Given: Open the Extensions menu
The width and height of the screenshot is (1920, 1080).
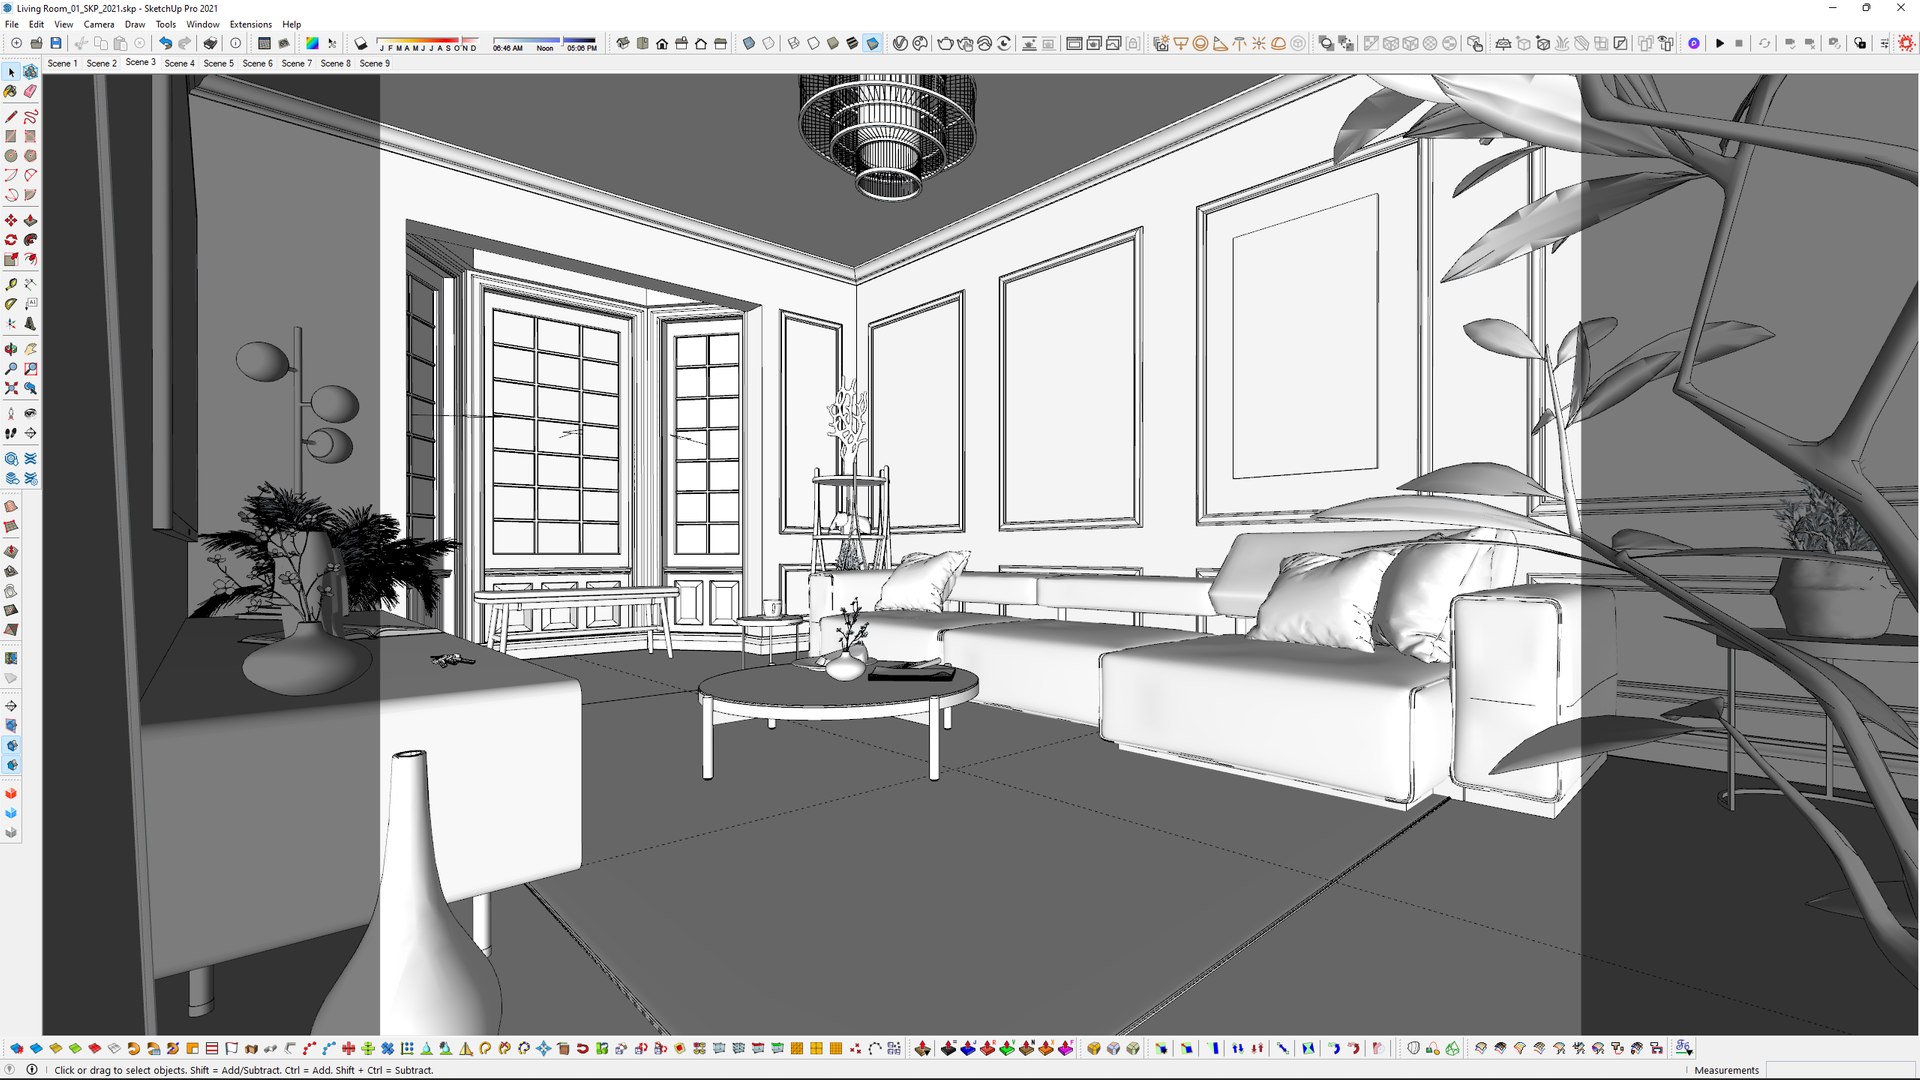Looking at the screenshot, I should pyautogui.click(x=250, y=24).
